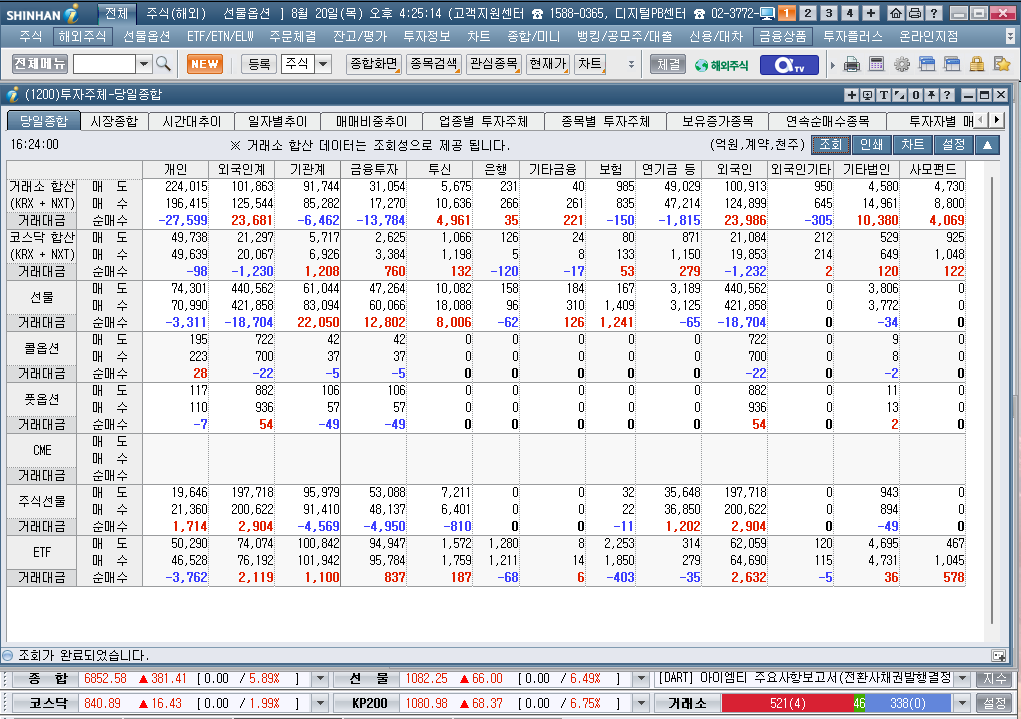Toggle the 주식(해외) menu mode

click(176, 13)
